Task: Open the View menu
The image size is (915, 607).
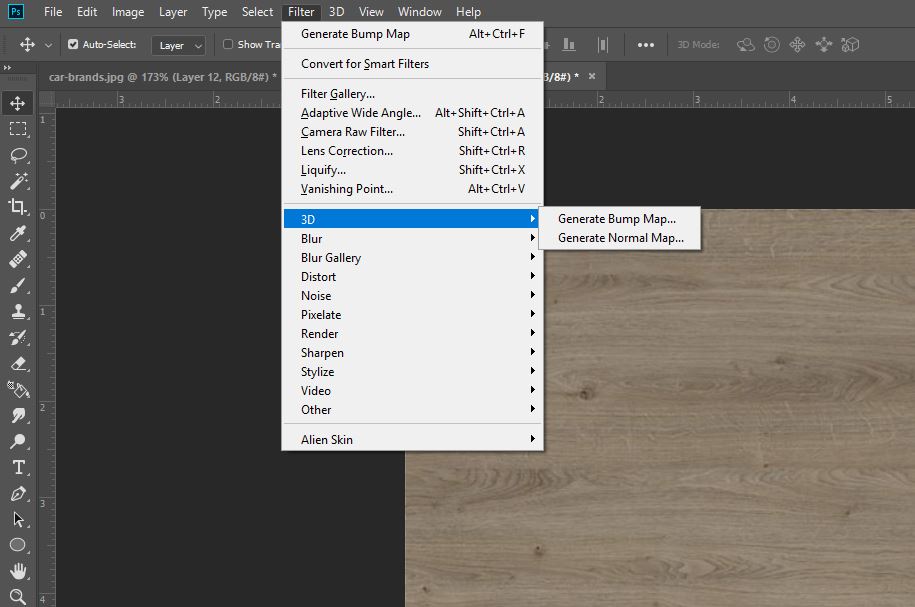Action: [371, 12]
